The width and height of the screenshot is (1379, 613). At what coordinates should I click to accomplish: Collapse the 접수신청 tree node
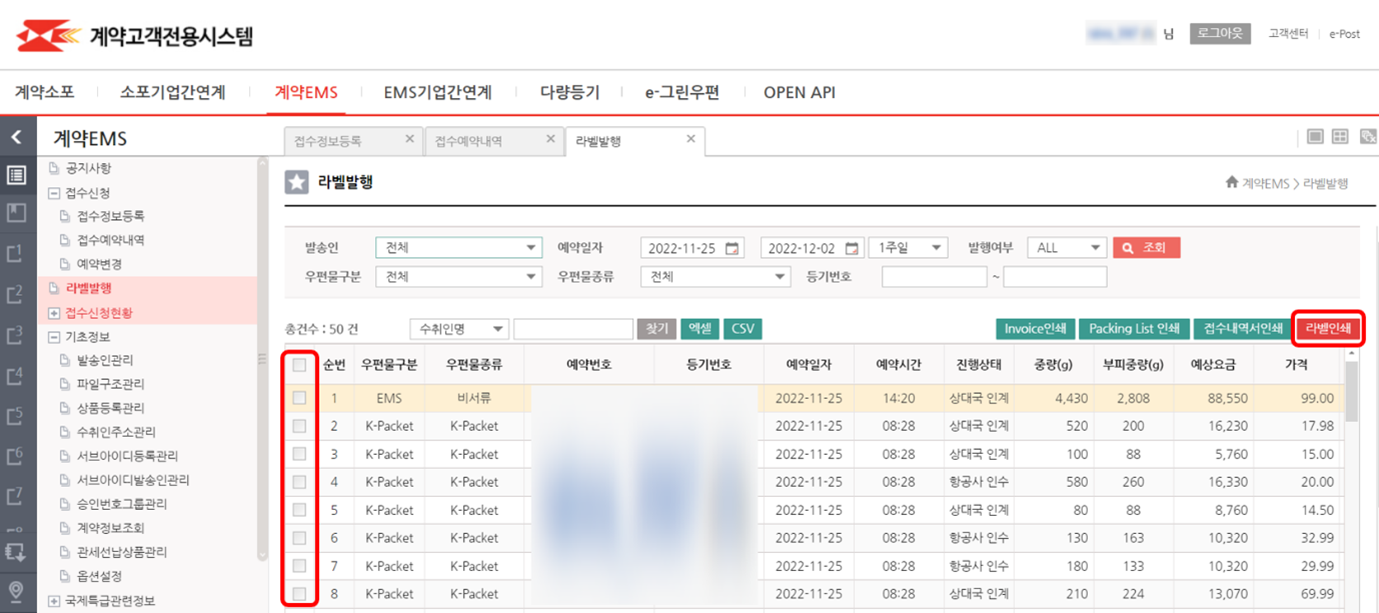pos(54,193)
